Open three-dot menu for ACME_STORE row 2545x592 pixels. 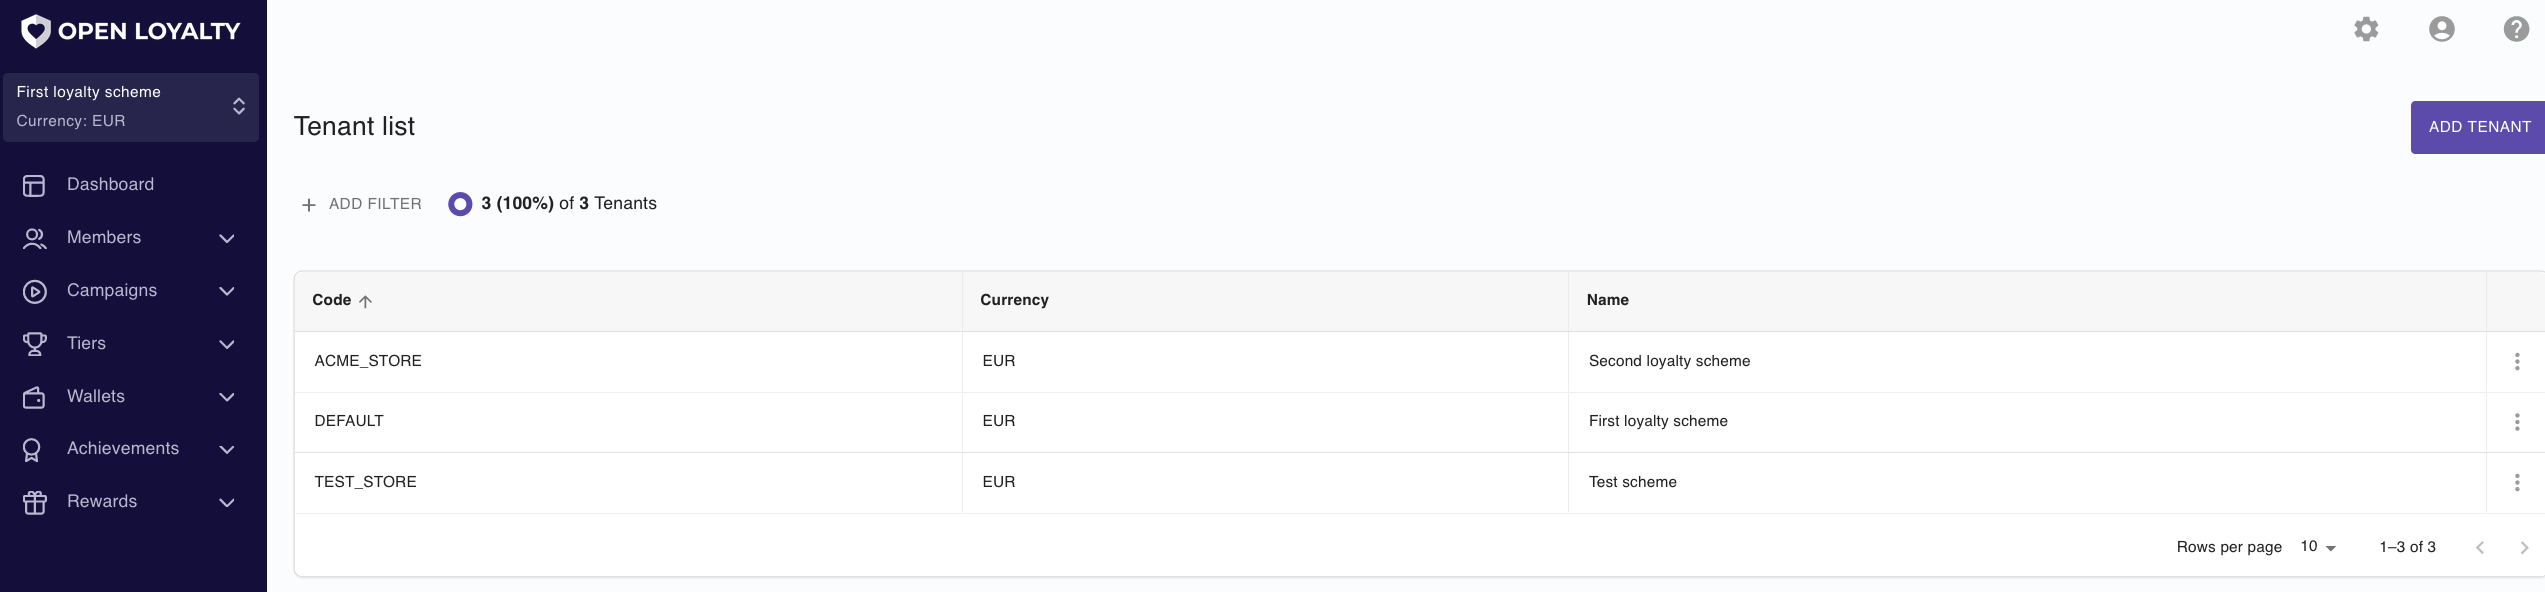[x=2516, y=362]
